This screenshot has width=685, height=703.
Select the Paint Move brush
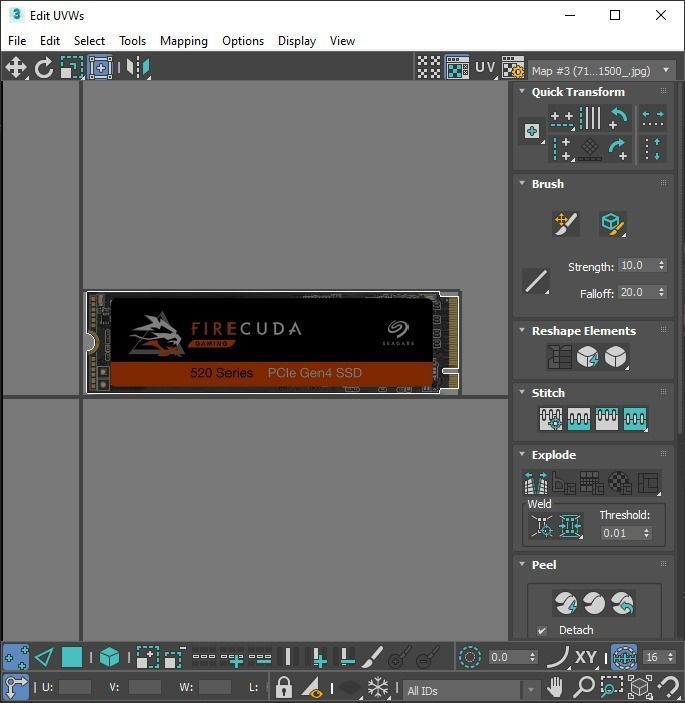[x=565, y=224]
